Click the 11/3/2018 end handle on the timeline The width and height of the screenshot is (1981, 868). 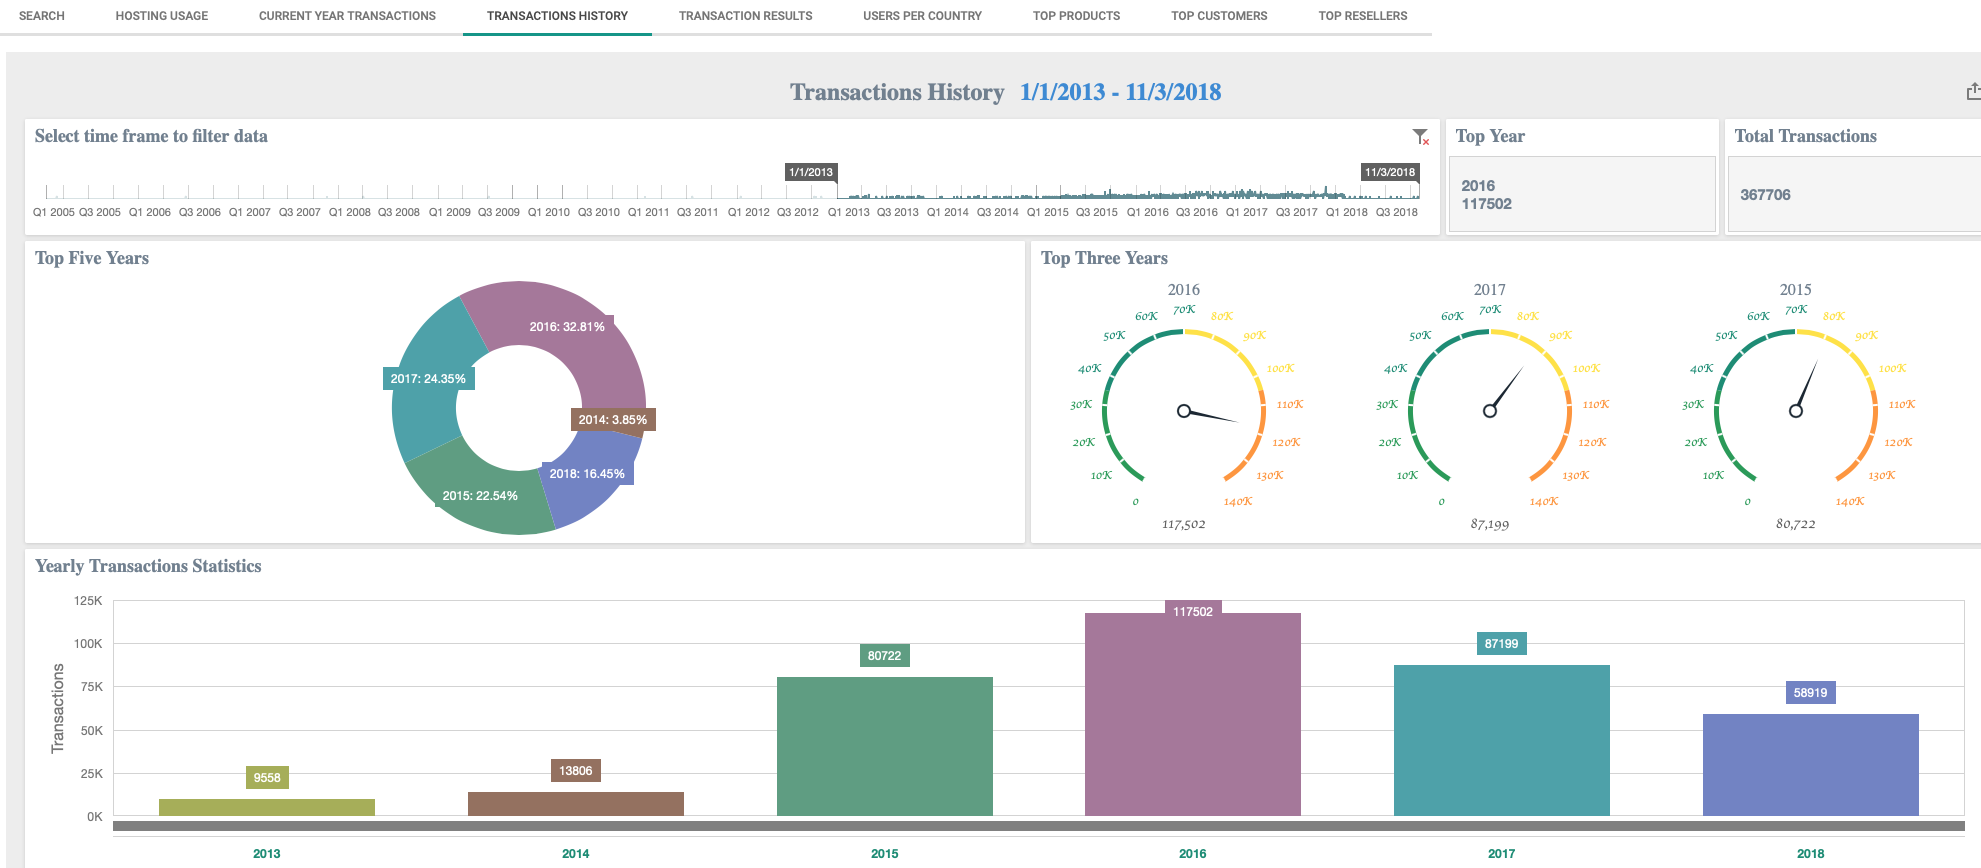pos(1389,172)
